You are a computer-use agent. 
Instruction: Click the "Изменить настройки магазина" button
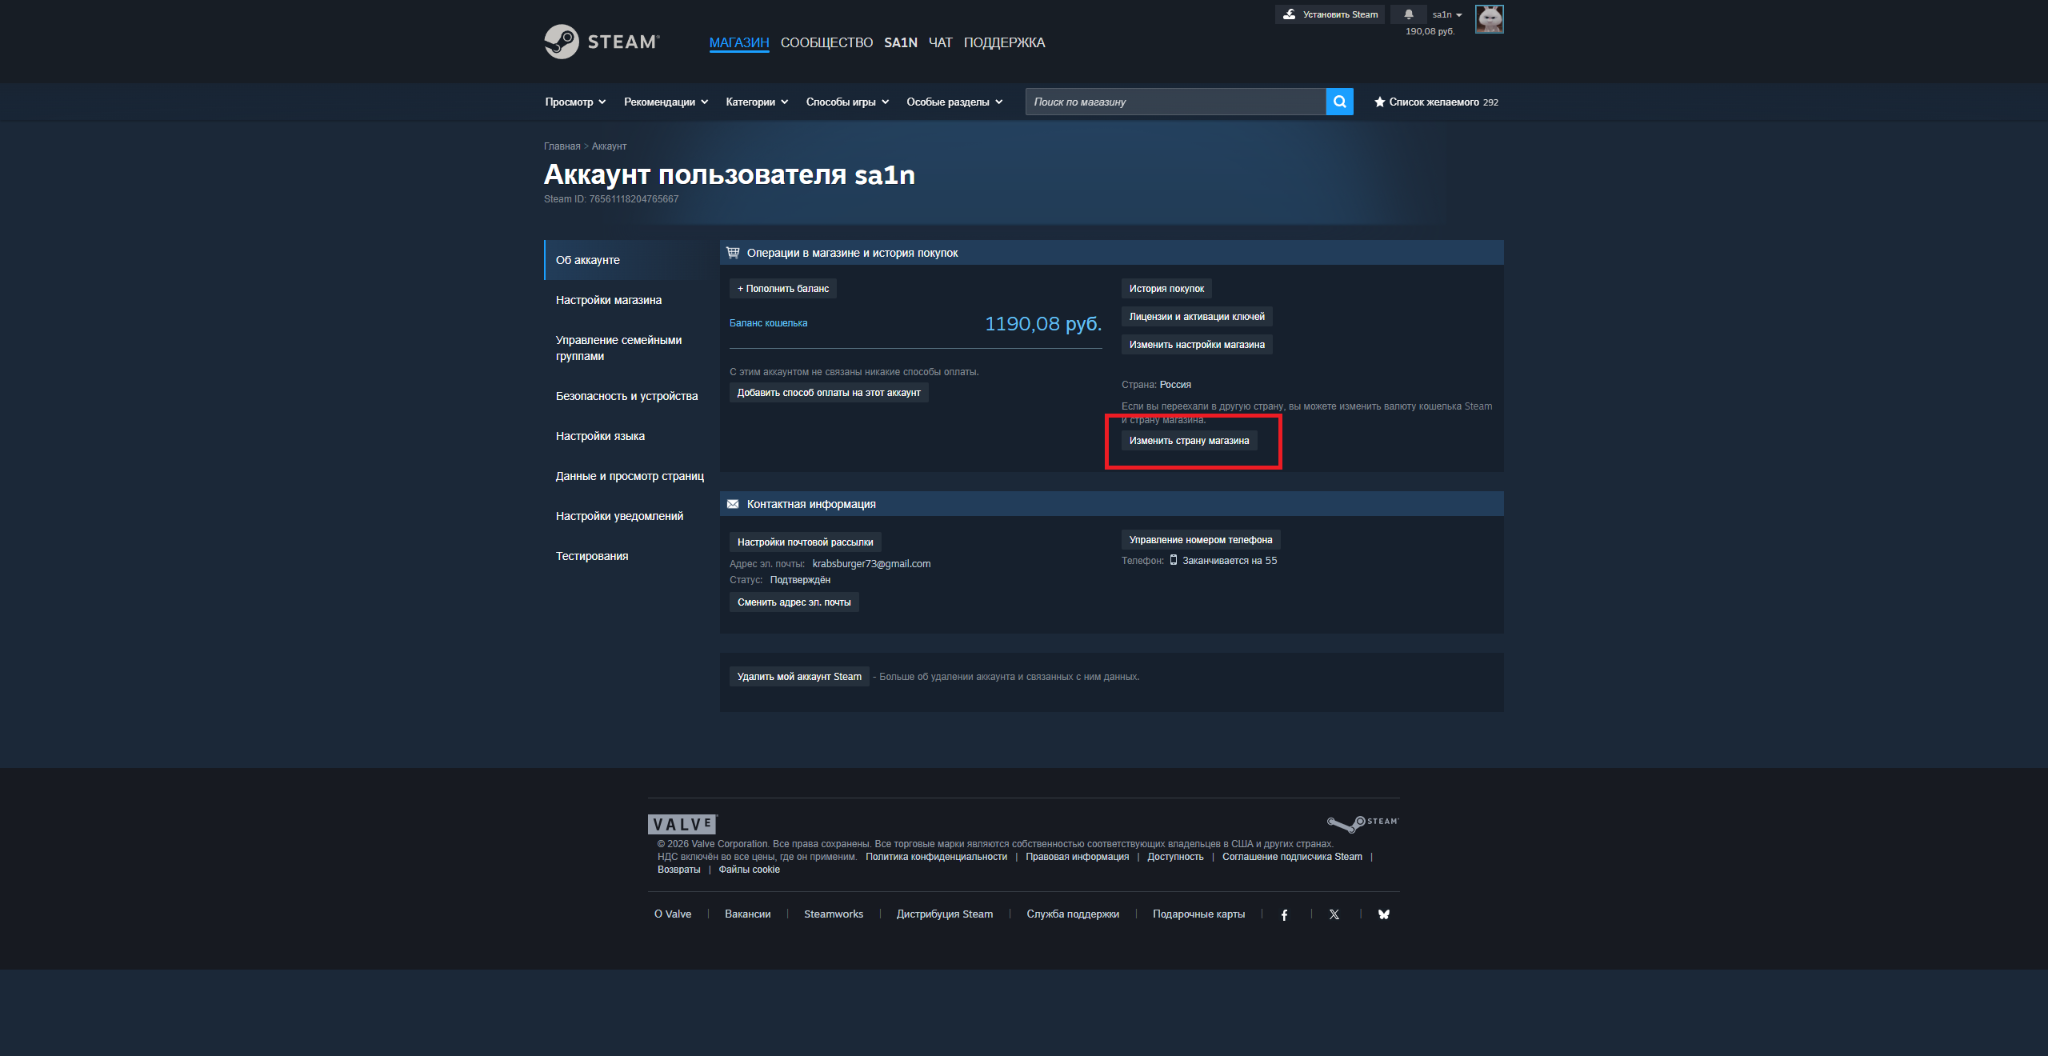click(1197, 345)
